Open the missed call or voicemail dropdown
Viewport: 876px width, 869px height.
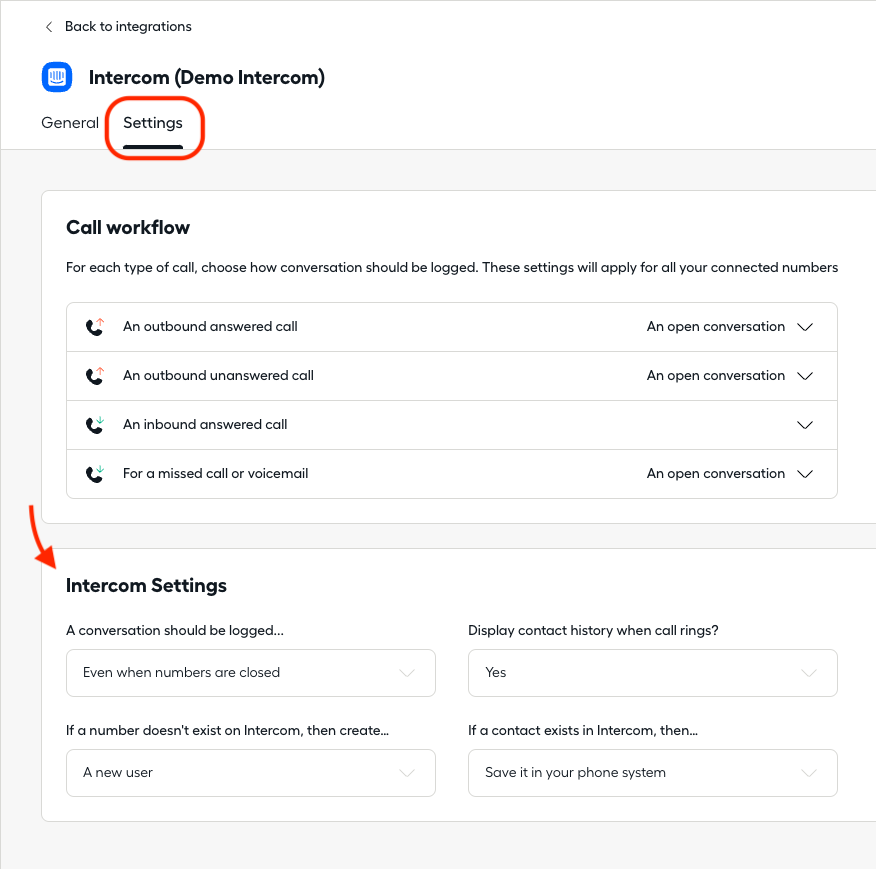(804, 474)
